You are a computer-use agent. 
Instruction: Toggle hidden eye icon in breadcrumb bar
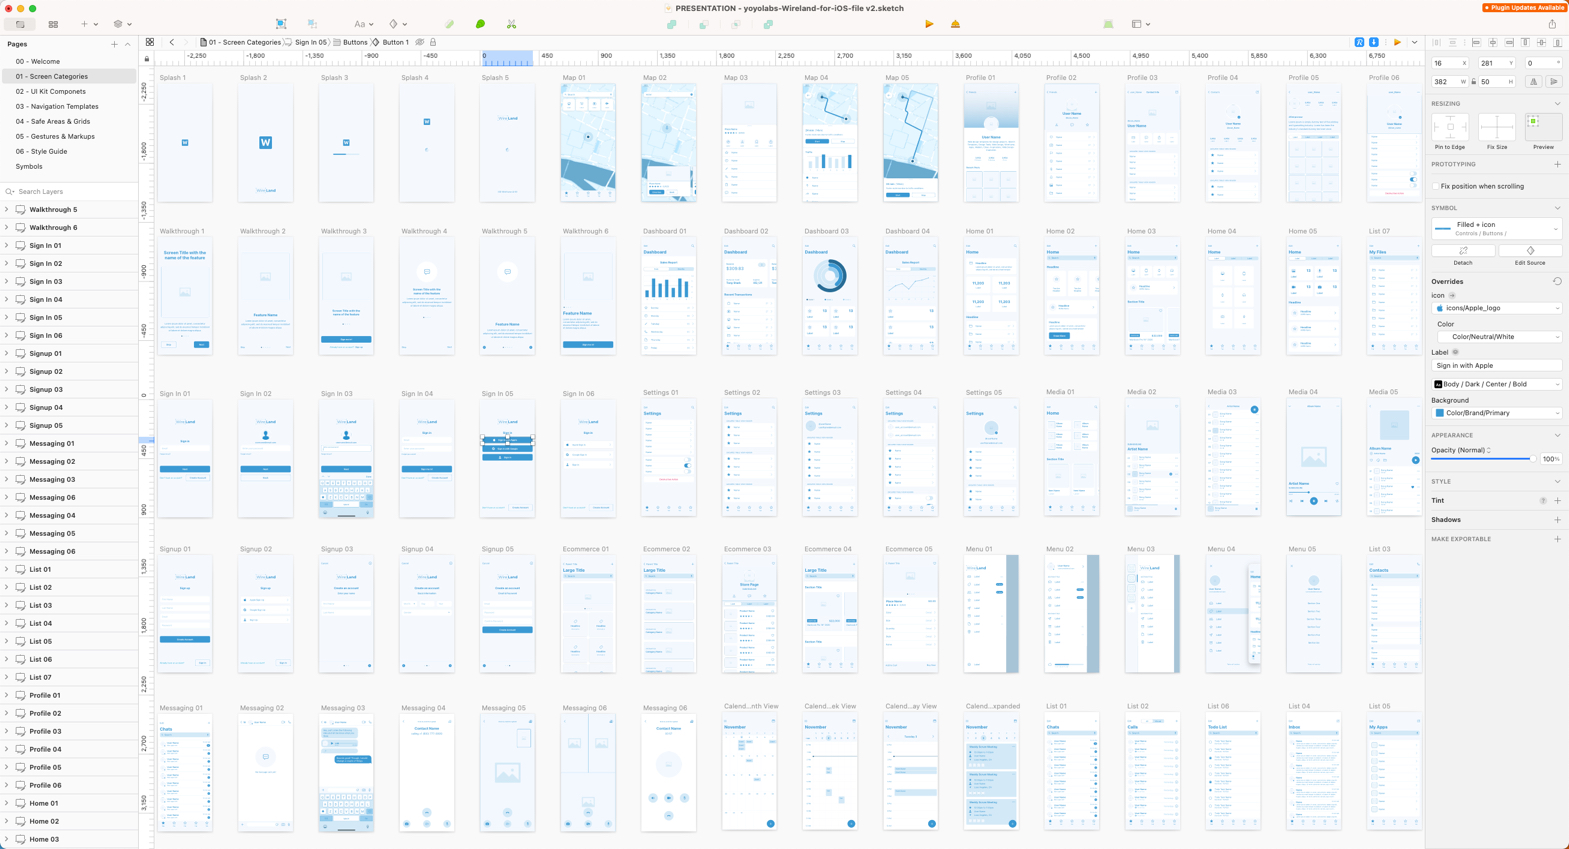click(x=420, y=42)
